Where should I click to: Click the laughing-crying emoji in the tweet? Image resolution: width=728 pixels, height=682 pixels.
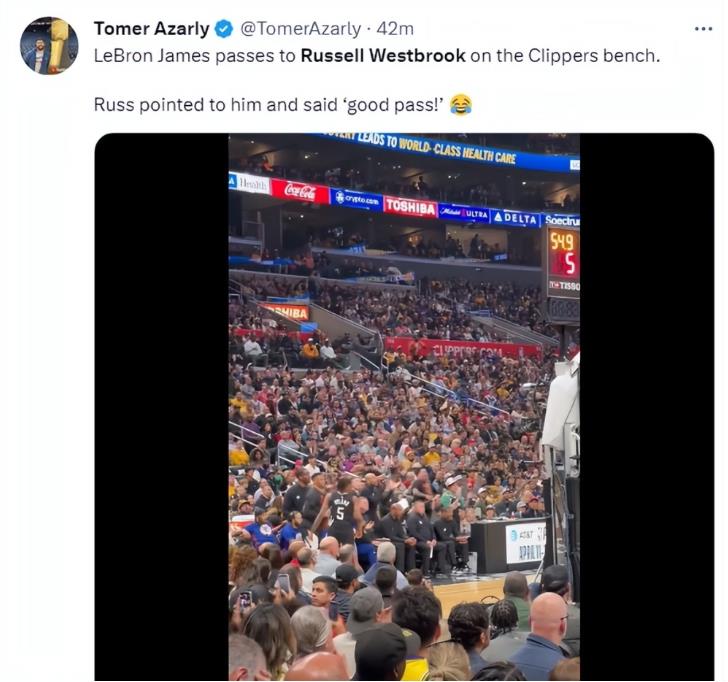[x=461, y=104]
